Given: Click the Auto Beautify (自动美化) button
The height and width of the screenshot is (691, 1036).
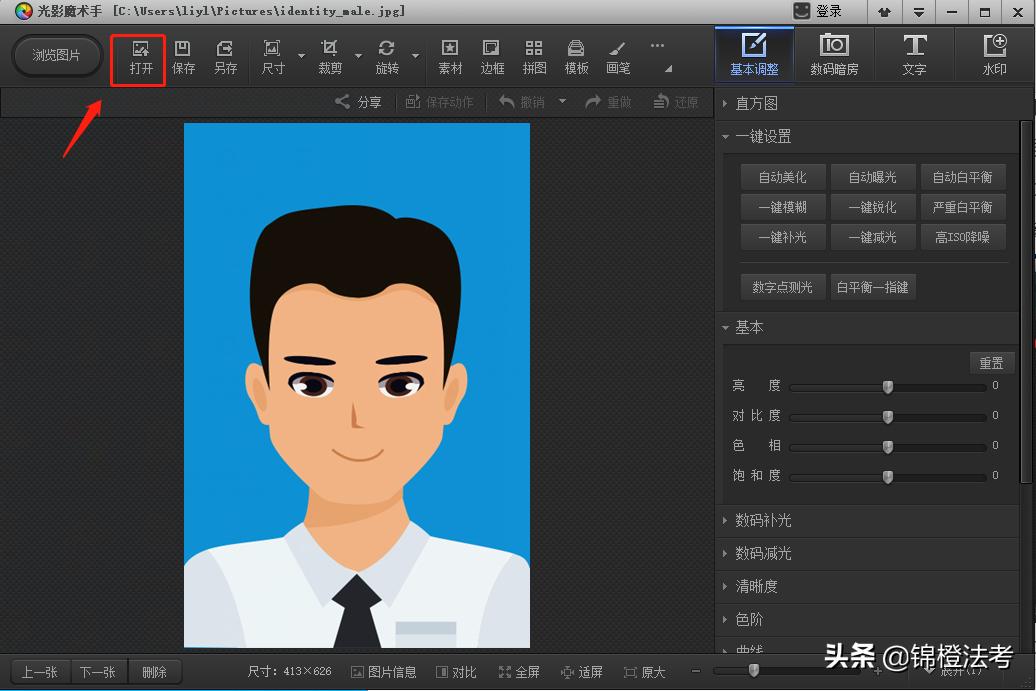Looking at the screenshot, I should point(782,177).
